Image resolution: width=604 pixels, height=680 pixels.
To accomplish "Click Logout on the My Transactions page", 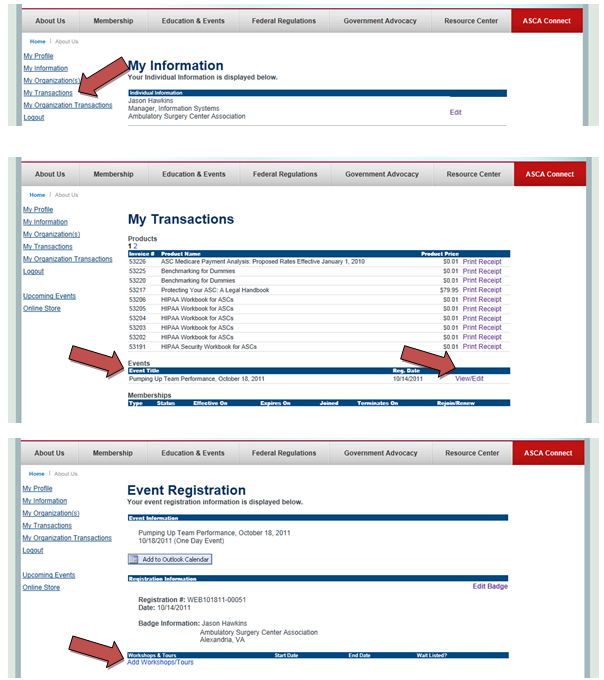I will [33, 271].
